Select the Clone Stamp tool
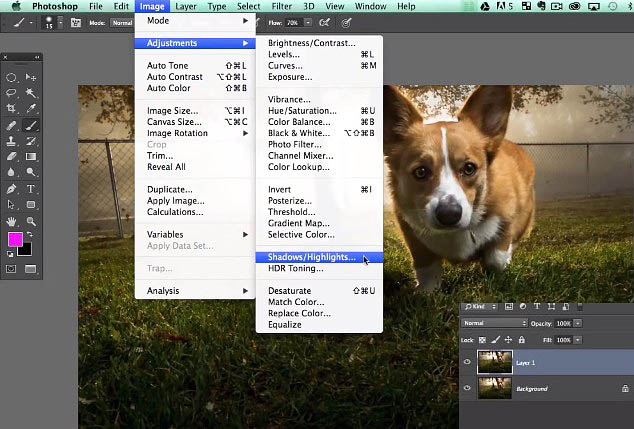Viewport: 634px width, 429px height. 11,141
